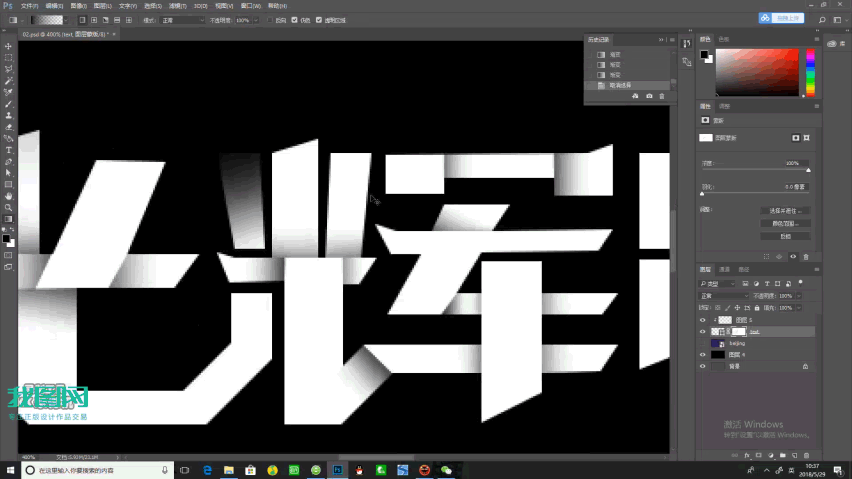Select pixel mask button in Properties
The height and width of the screenshot is (479, 852).
[x=795, y=138]
